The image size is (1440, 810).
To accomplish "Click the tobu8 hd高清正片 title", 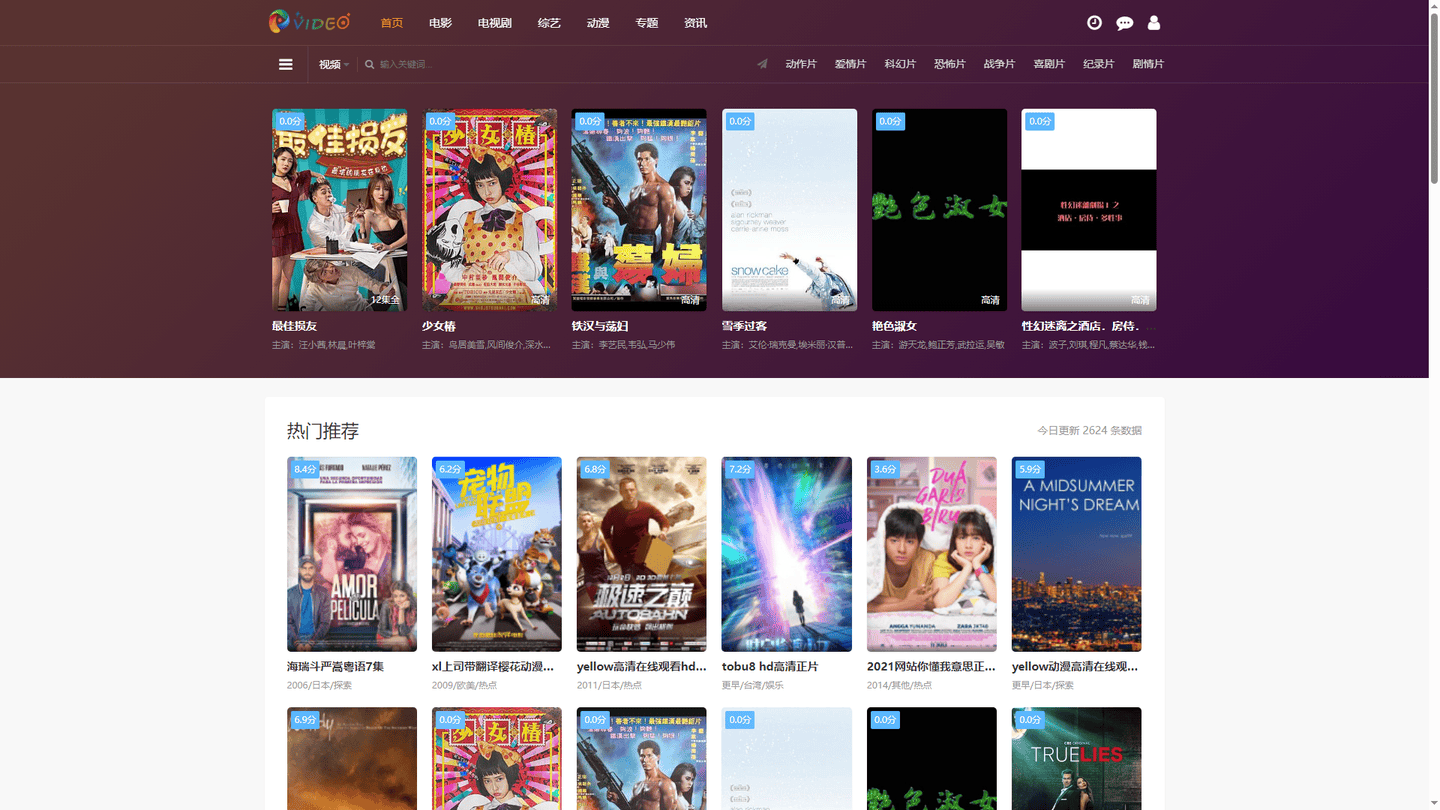I will [770, 667].
